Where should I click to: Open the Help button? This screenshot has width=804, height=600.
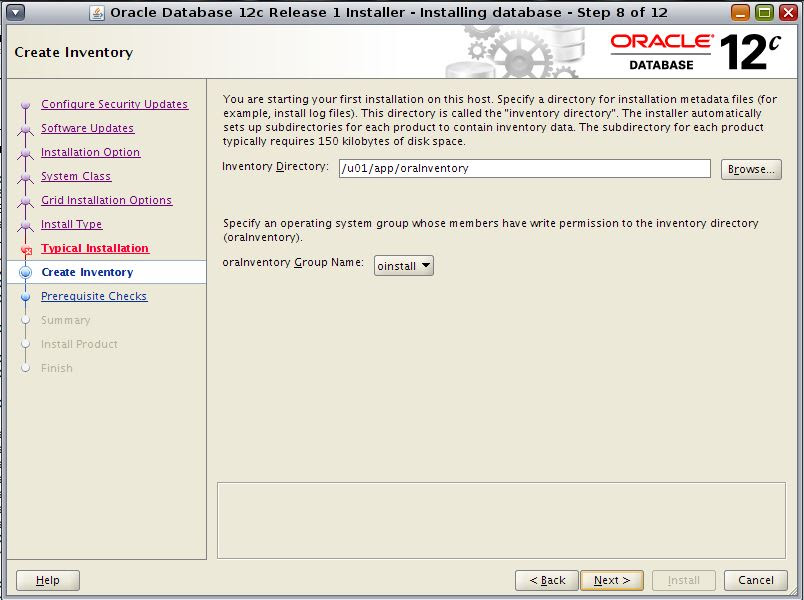pos(48,581)
